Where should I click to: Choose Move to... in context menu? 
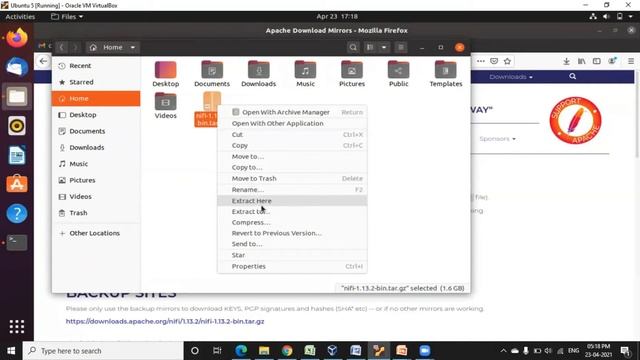(x=292, y=156)
